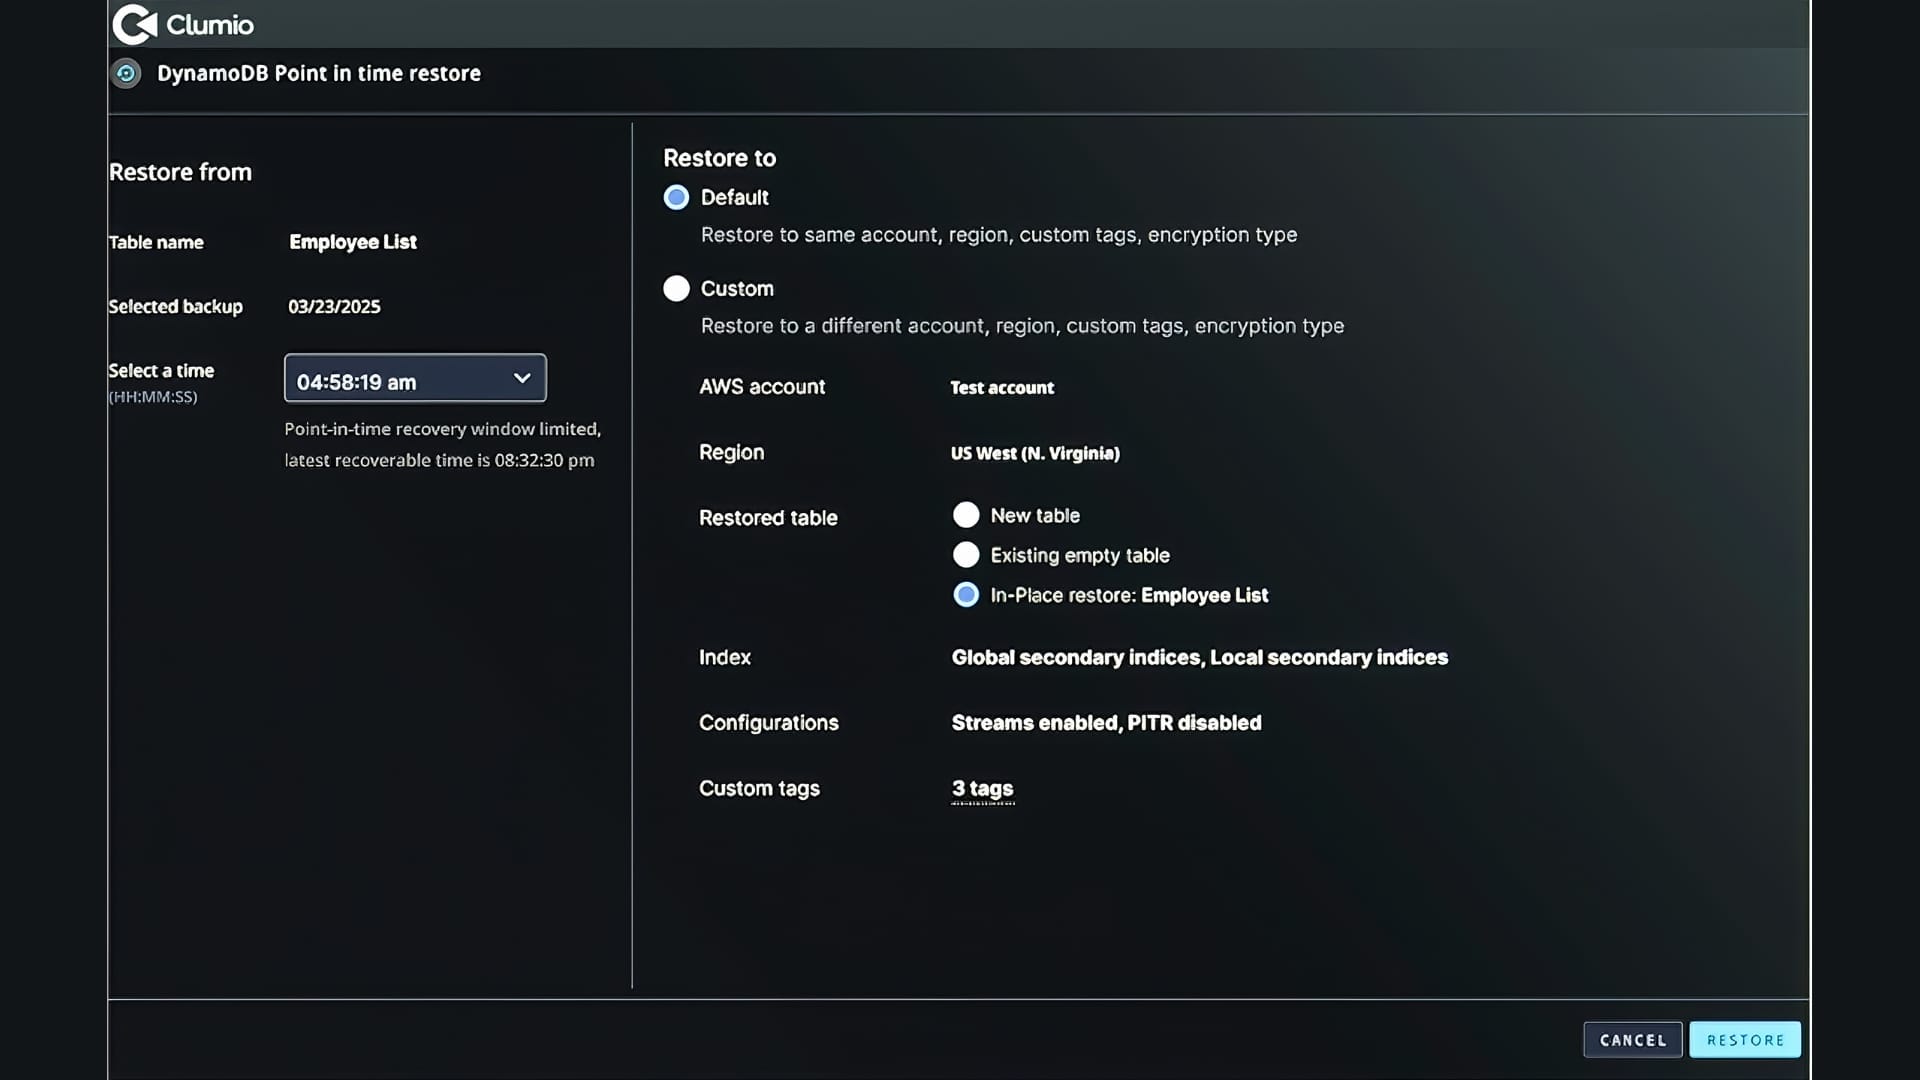1920x1080 pixels.
Task: Click the Clumio logo icon
Action: click(135, 24)
